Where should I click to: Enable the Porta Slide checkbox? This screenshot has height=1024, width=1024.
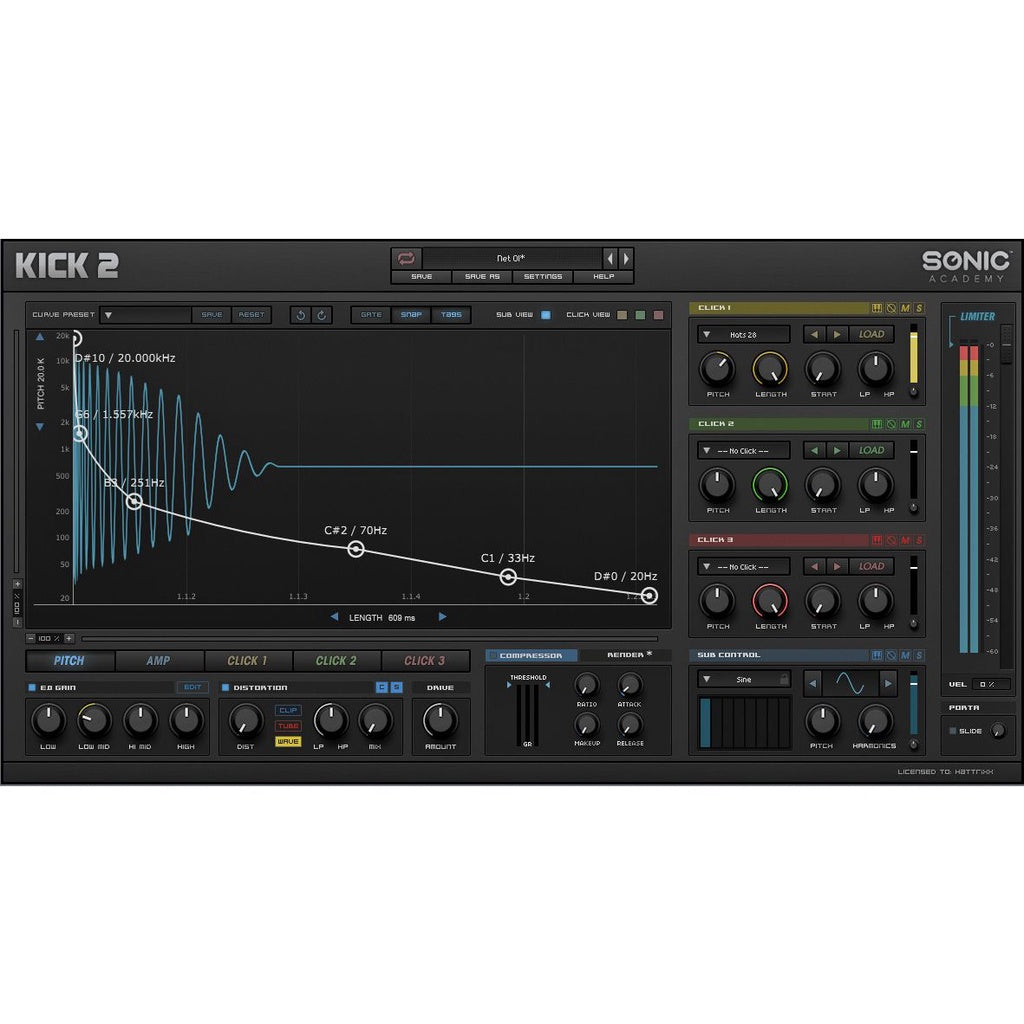coord(952,731)
